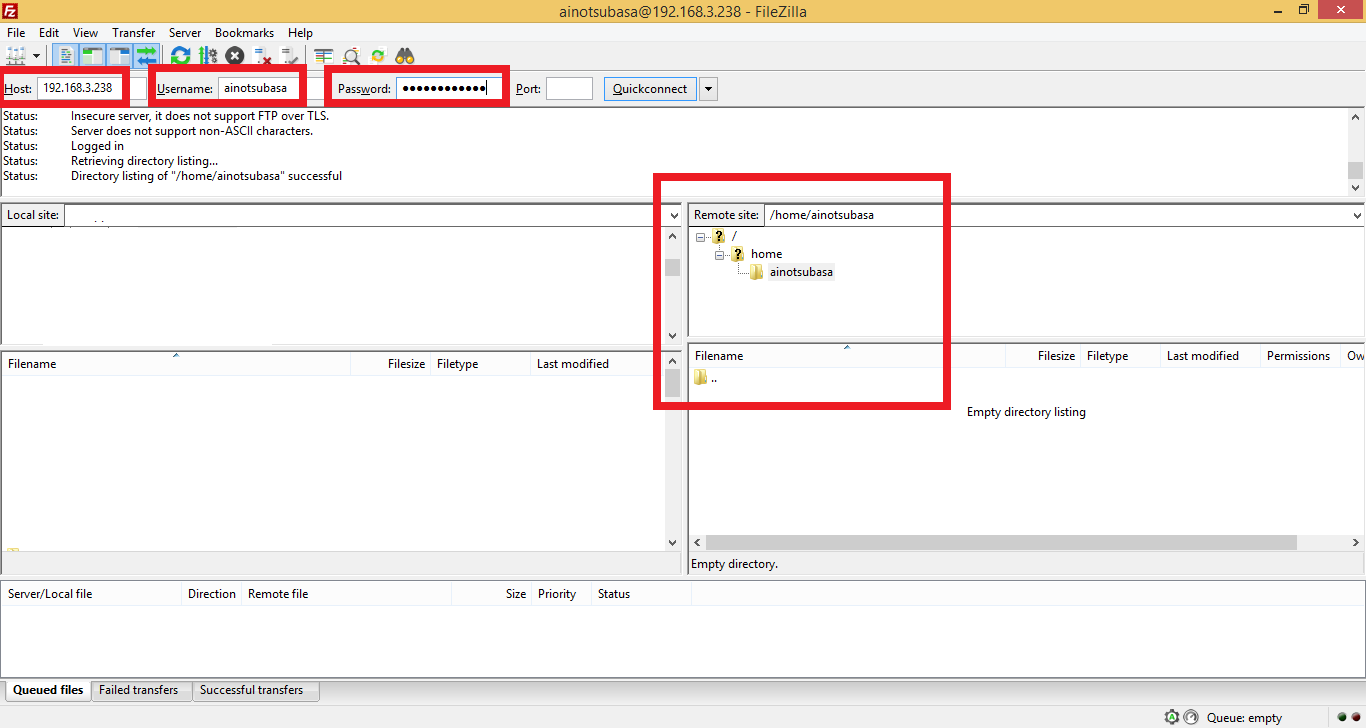Viewport: 1366px width, 728px height.
Task: Click 'Empty directory.' remote status bar
Action: click(x=734, y=564)
